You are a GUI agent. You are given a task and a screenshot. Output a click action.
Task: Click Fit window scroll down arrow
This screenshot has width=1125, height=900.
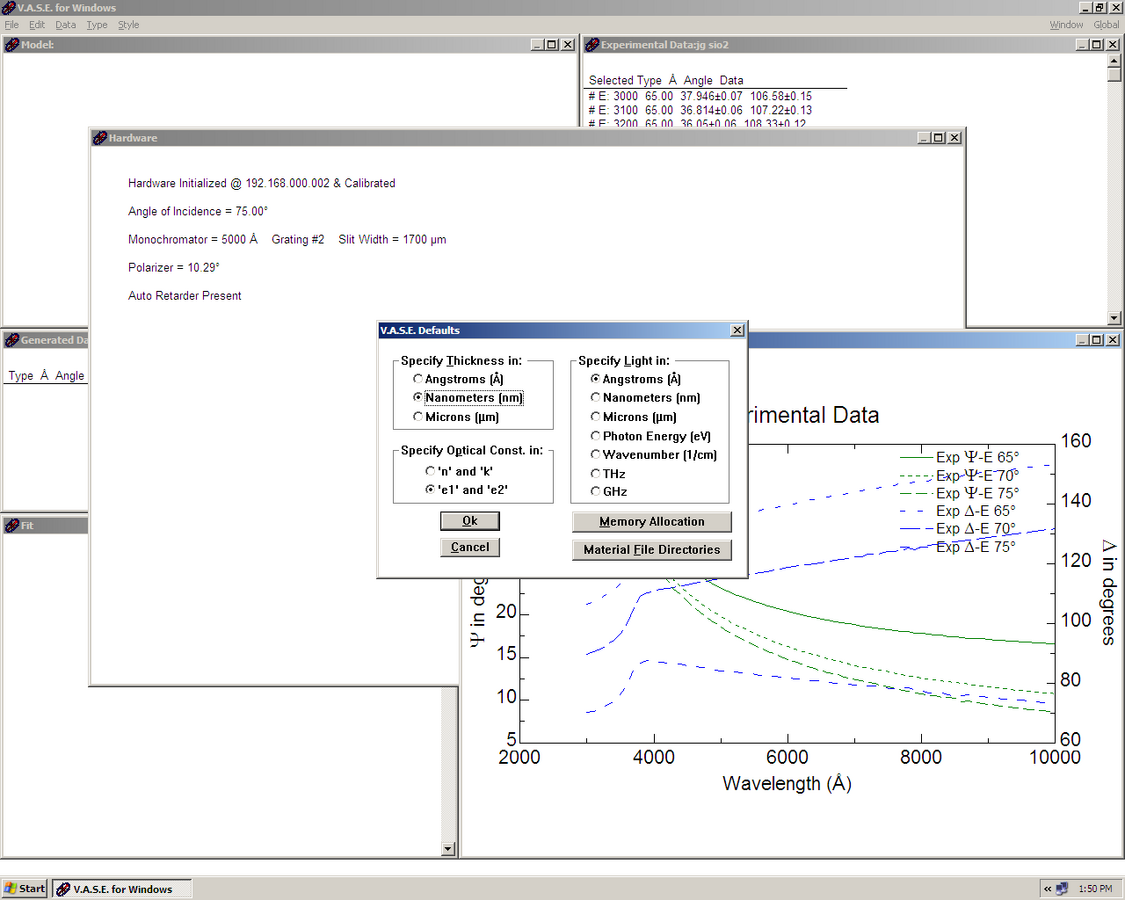pyautogui.click(x=448, y=849)
